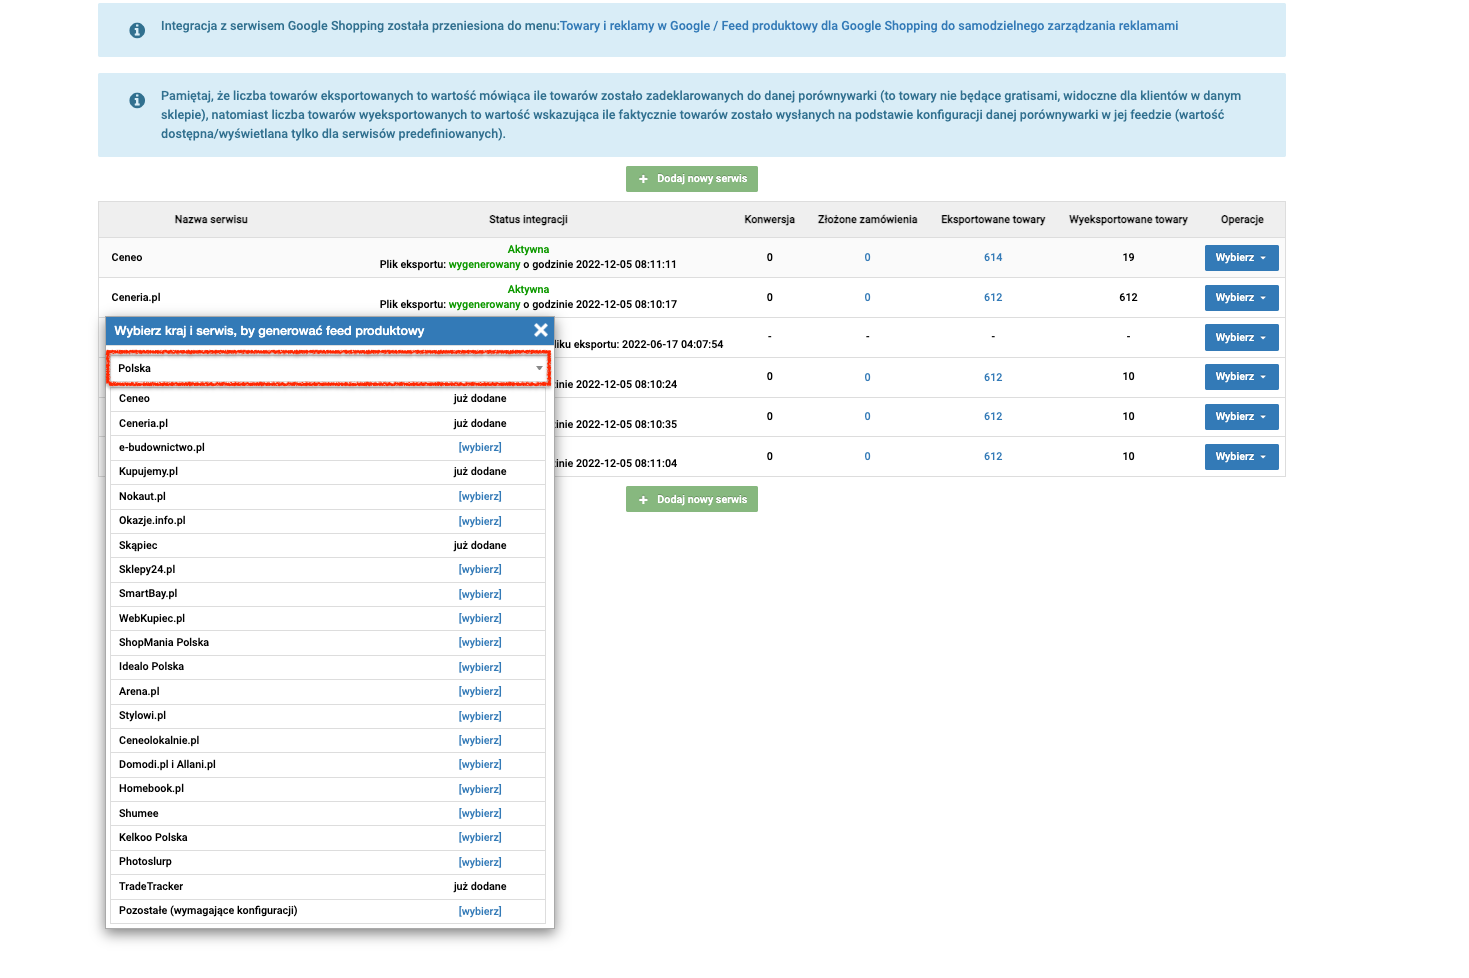Viewport: 1469px width, 978px height.
Task: Click Konwersja column header
Action: tap(769, 219)
